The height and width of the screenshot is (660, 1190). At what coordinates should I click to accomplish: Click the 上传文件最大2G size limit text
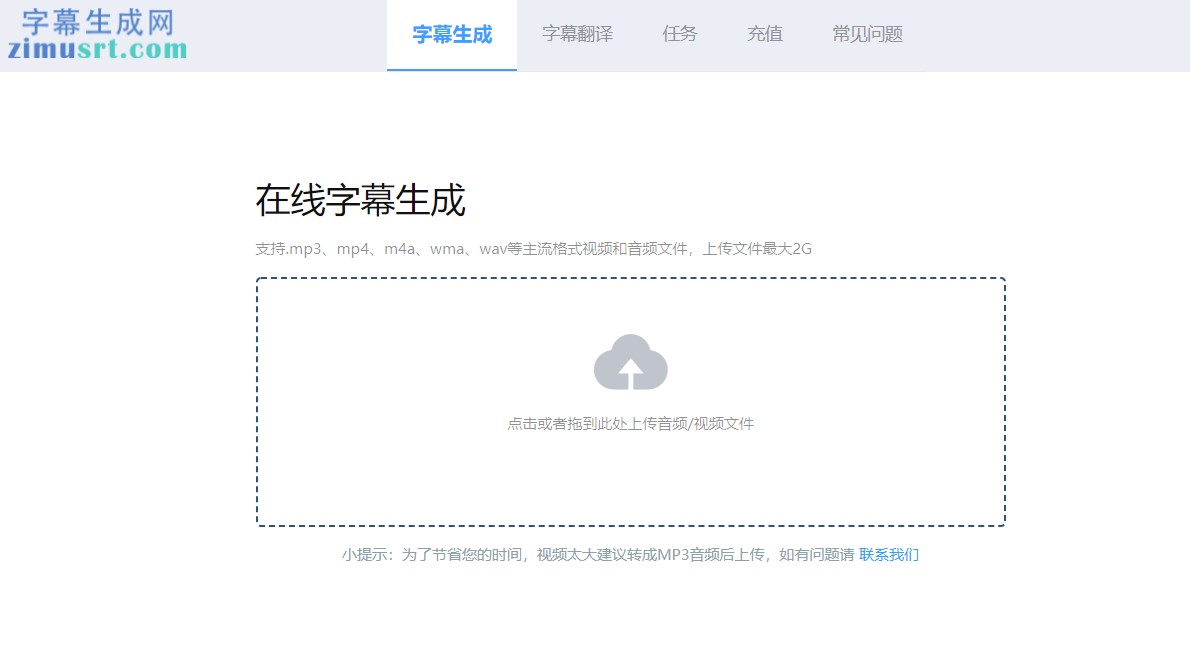(x=757, y=249)
